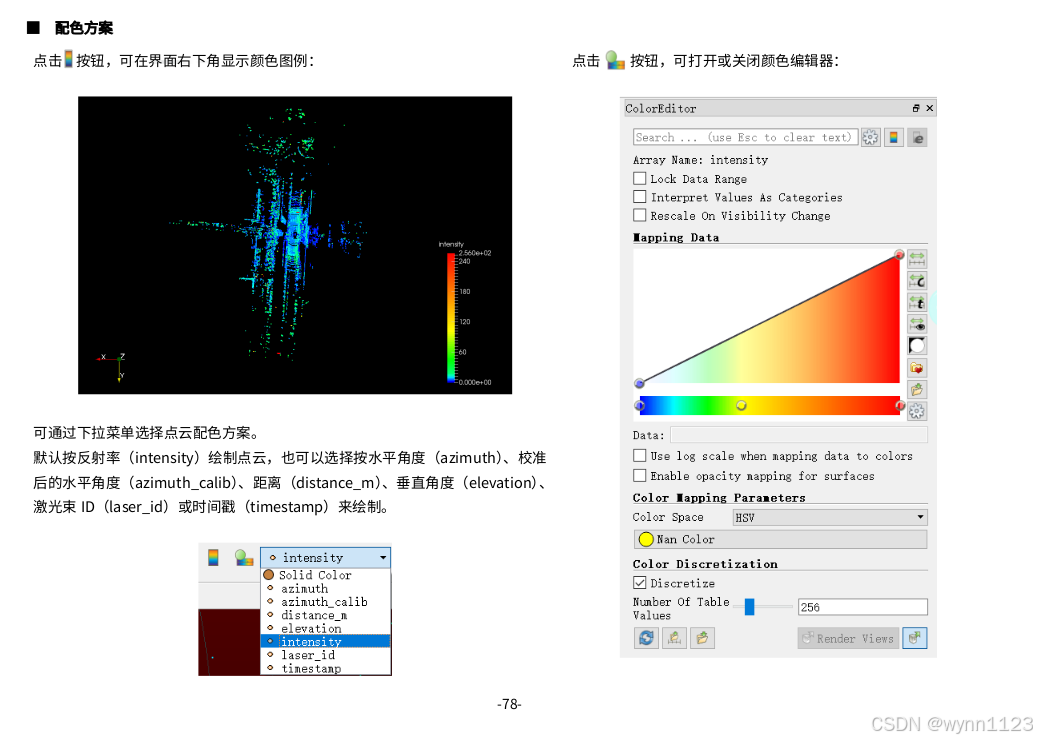Screen dimensions: 1037x742
Task: Click inline color legend icon in first Chinese sentence
Action: [x=69, y=60]
